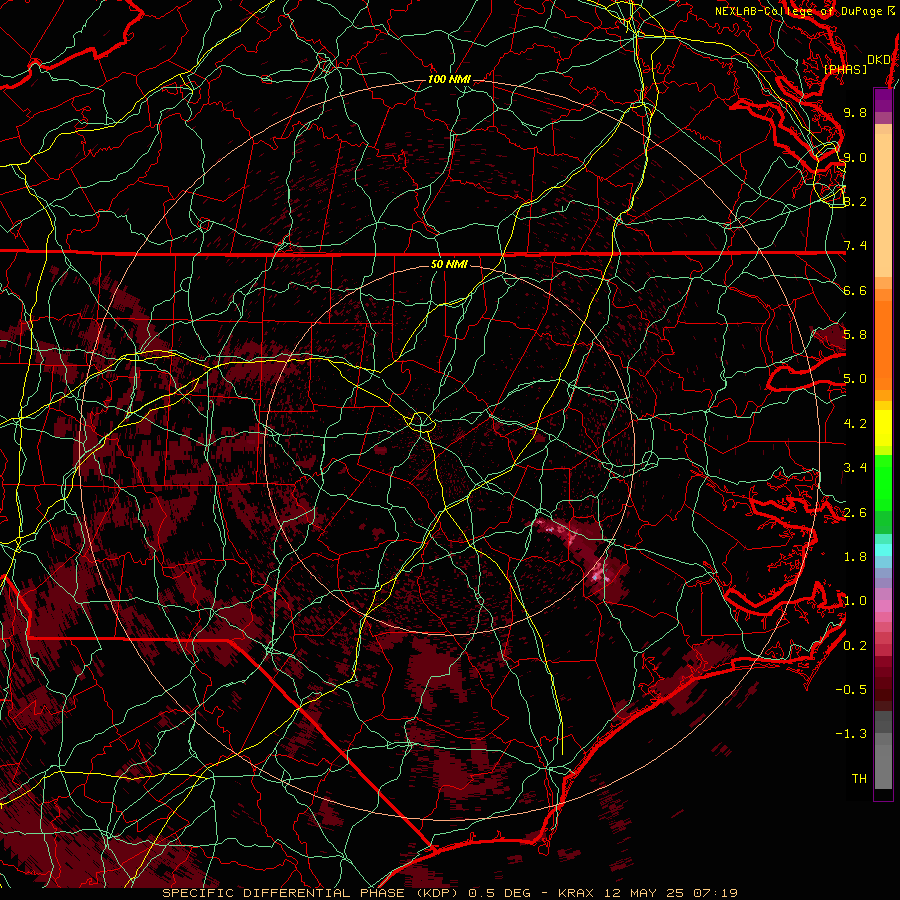Click the 50 NMI range ring label

449,264
